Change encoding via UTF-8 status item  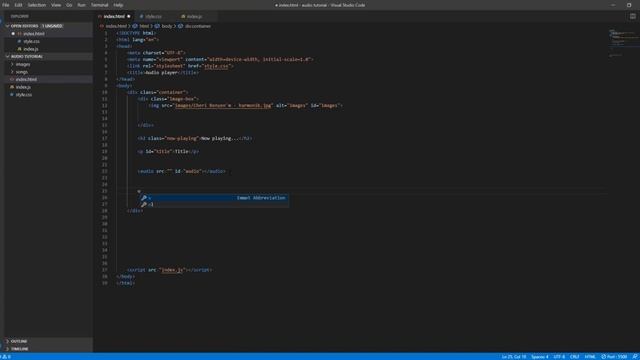point(559,357)
